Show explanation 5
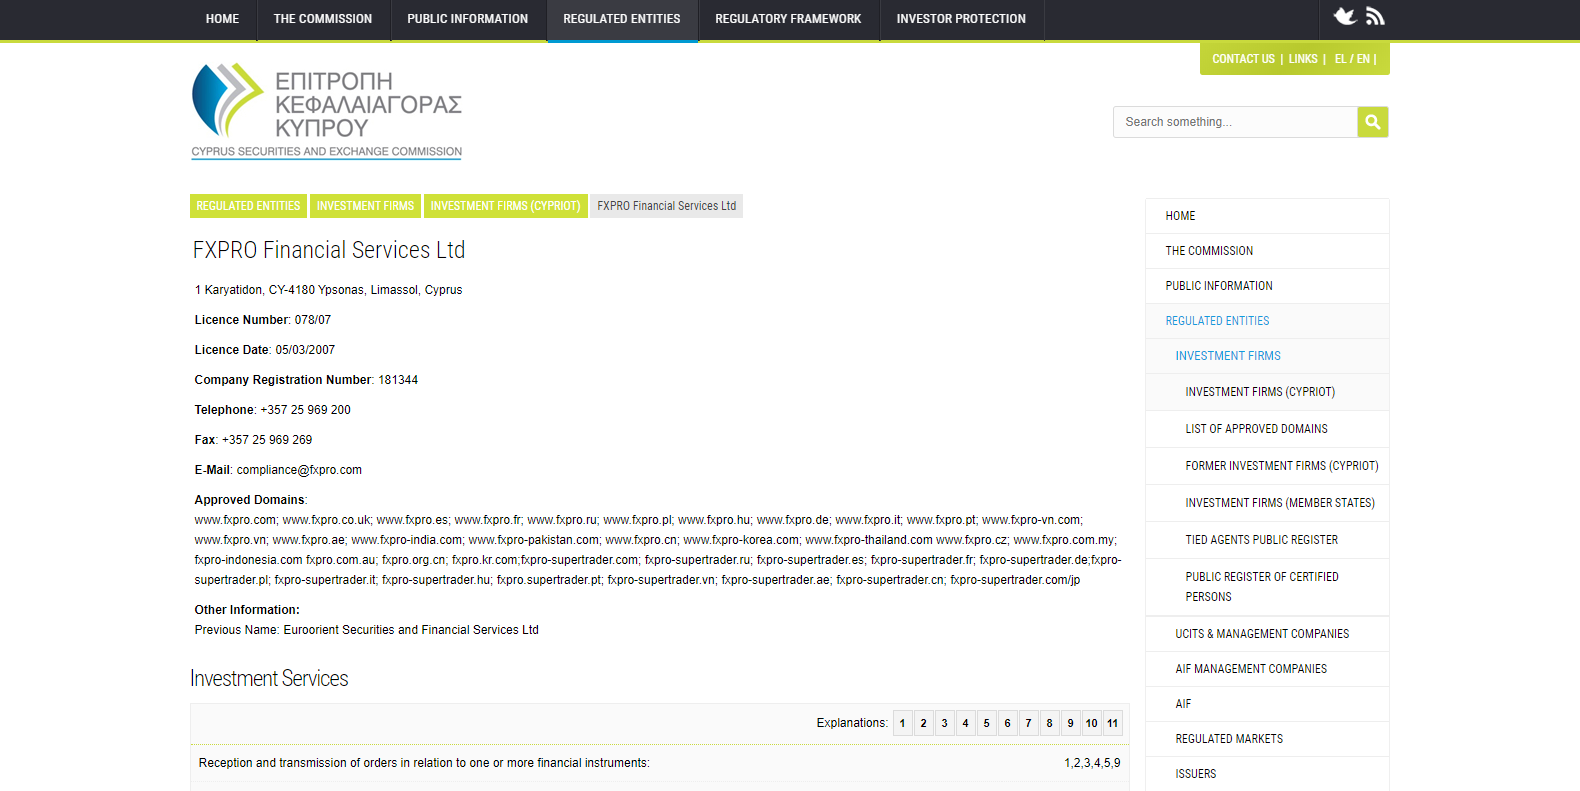Image resolution: width=1580 pixels, height=791 pixels. tap(986, 723)
